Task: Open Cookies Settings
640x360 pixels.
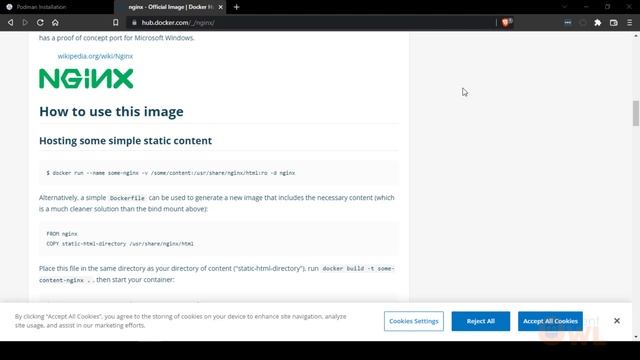Action: click(x=413, y=321)
